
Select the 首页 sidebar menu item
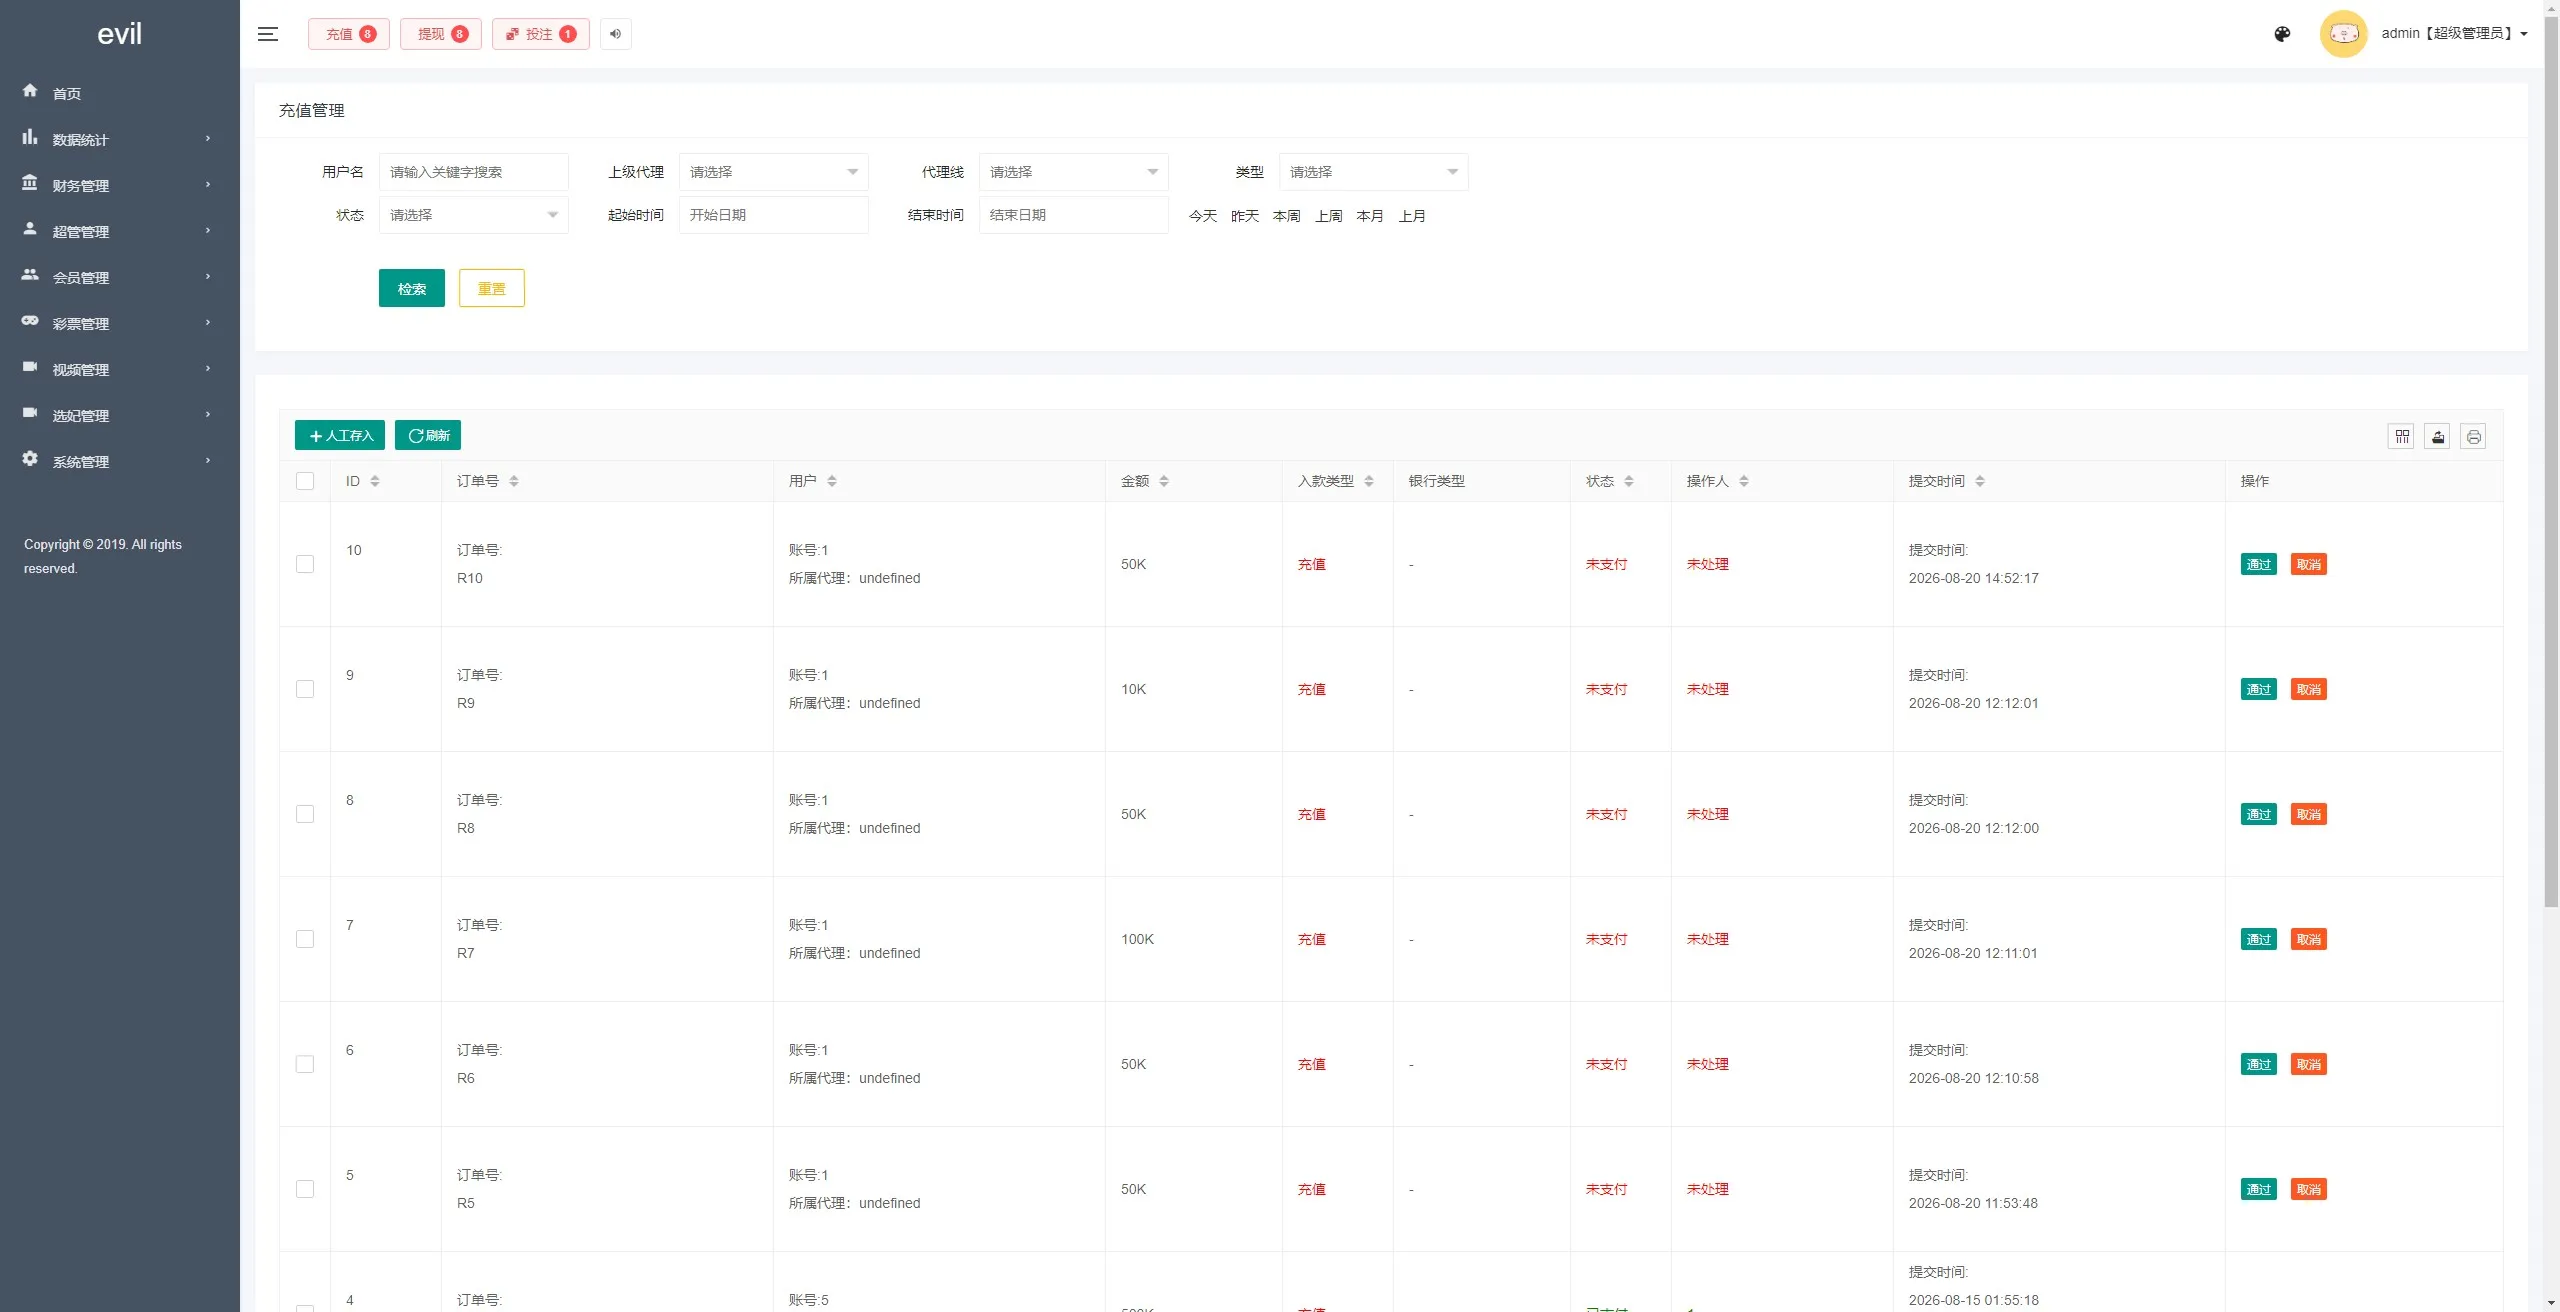point(120,93)
